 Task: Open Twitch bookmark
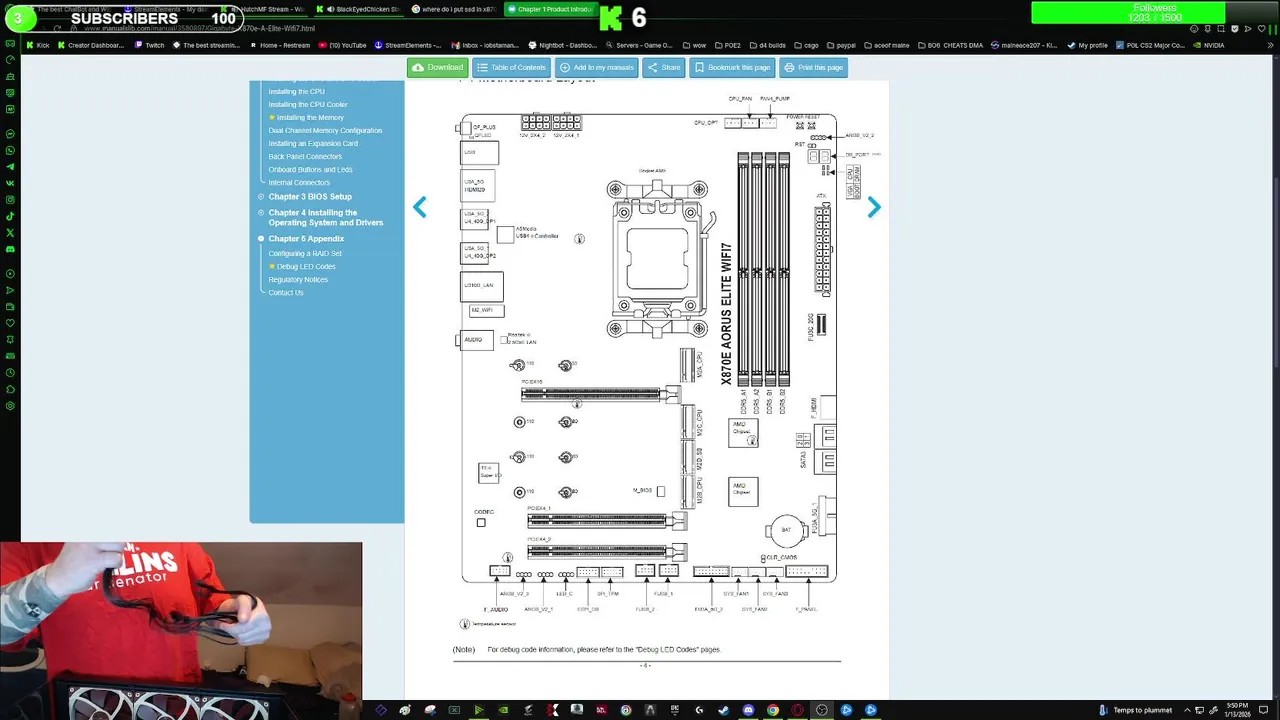(150, 45)
